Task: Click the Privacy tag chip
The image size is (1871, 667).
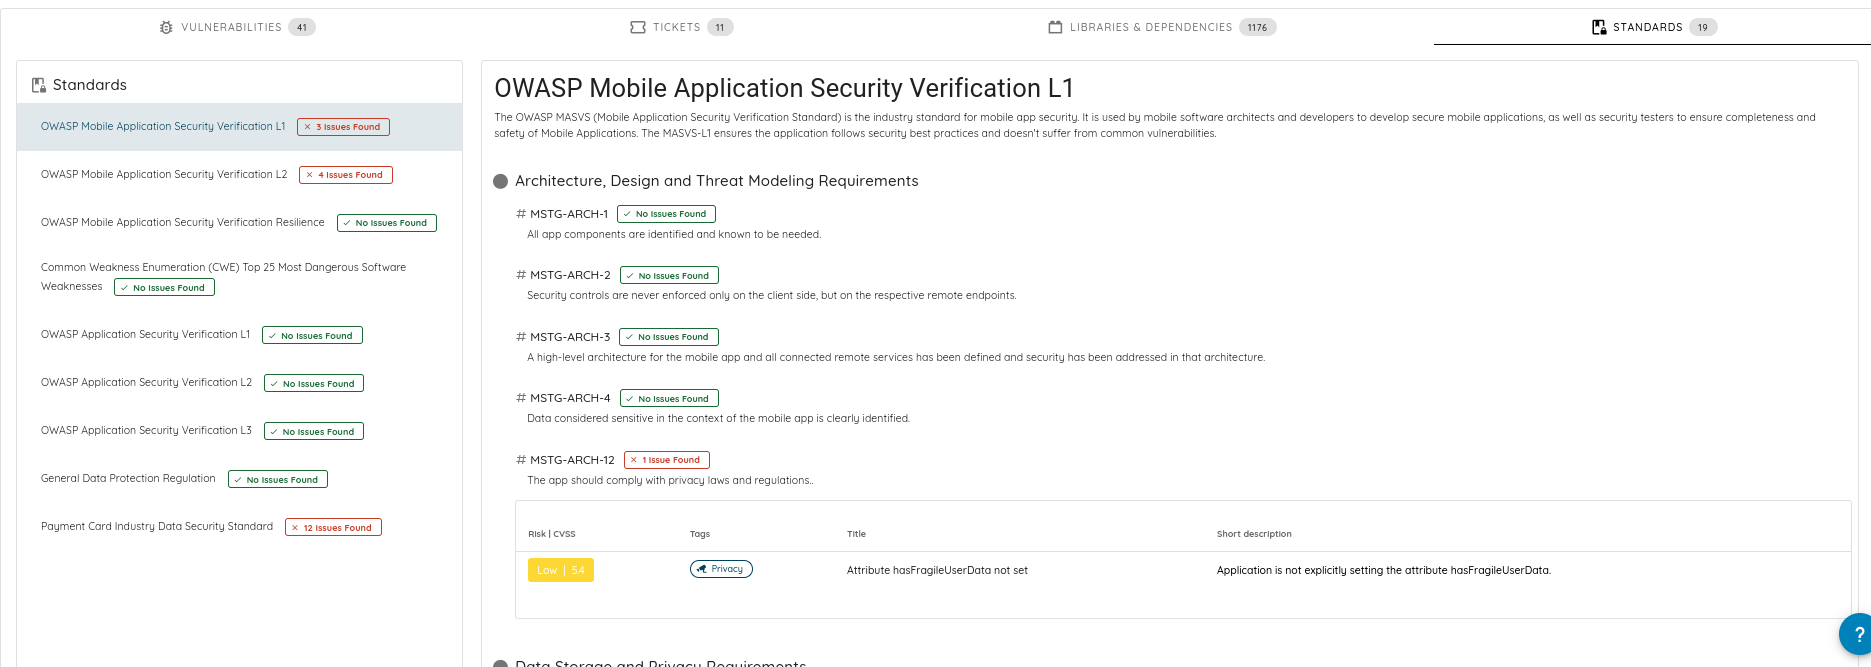Action: pyautogui.click(x=721, y=569)
